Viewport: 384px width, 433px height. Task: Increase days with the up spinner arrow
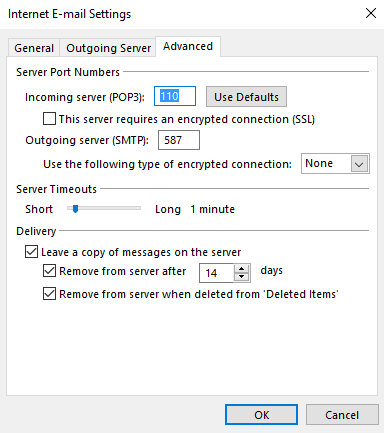click(242, 269)
